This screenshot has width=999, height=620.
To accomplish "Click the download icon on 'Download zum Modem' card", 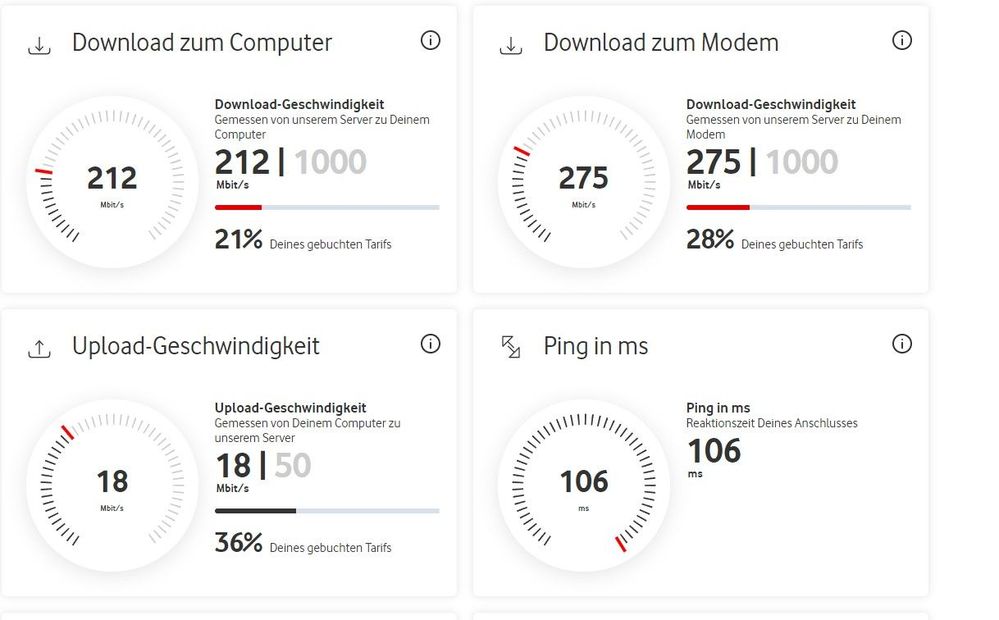I will point(510,42).
